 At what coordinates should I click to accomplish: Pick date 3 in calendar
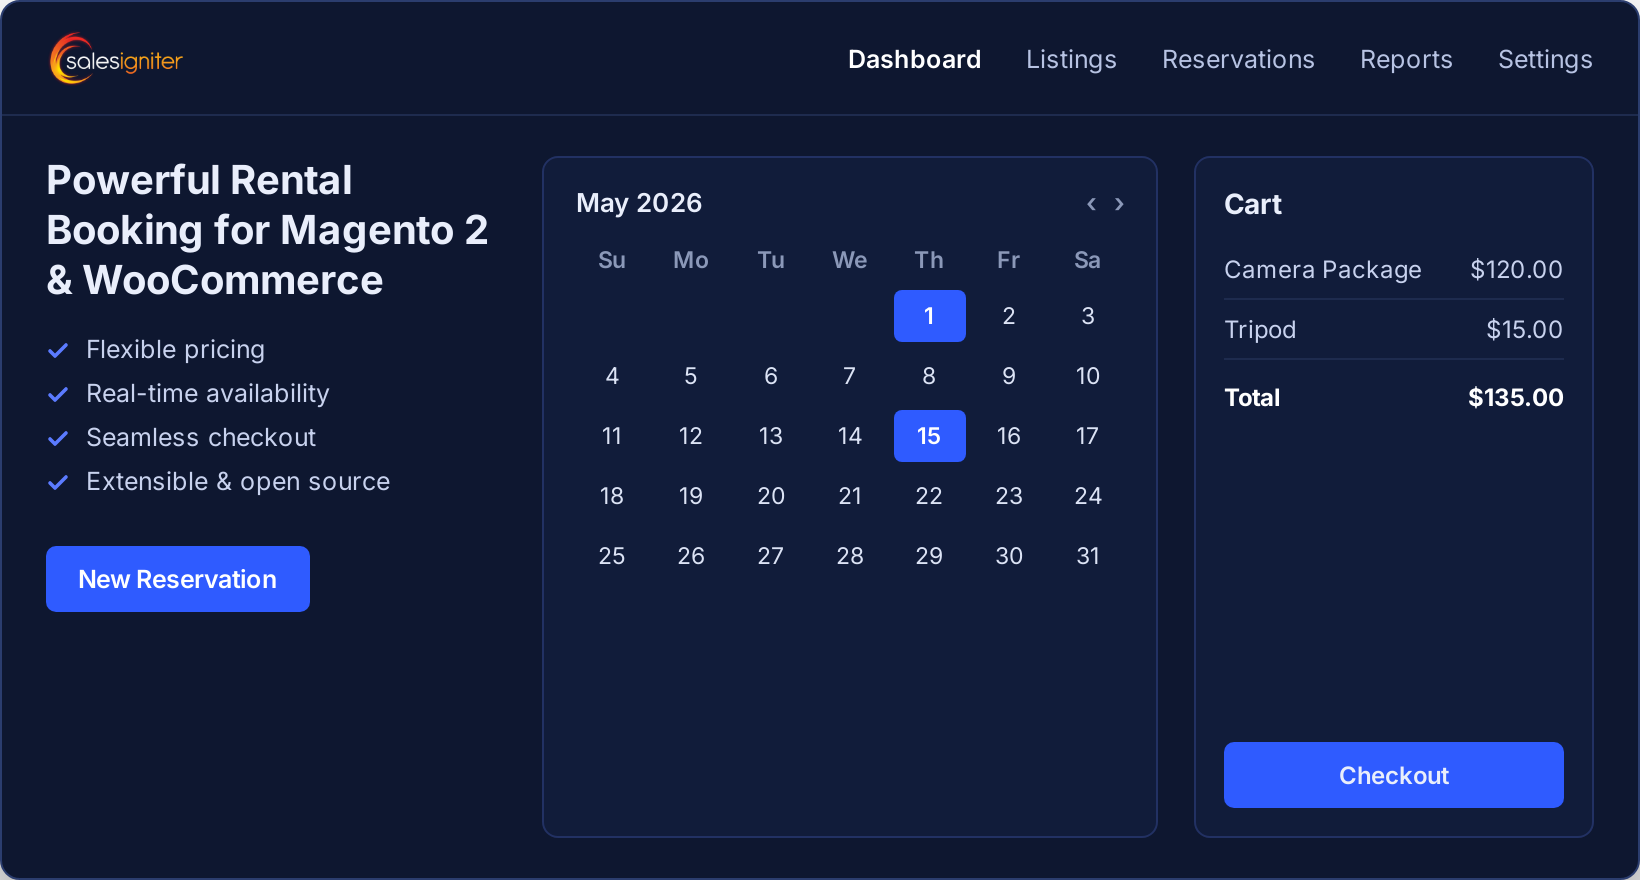click(x=1088, y=316)
